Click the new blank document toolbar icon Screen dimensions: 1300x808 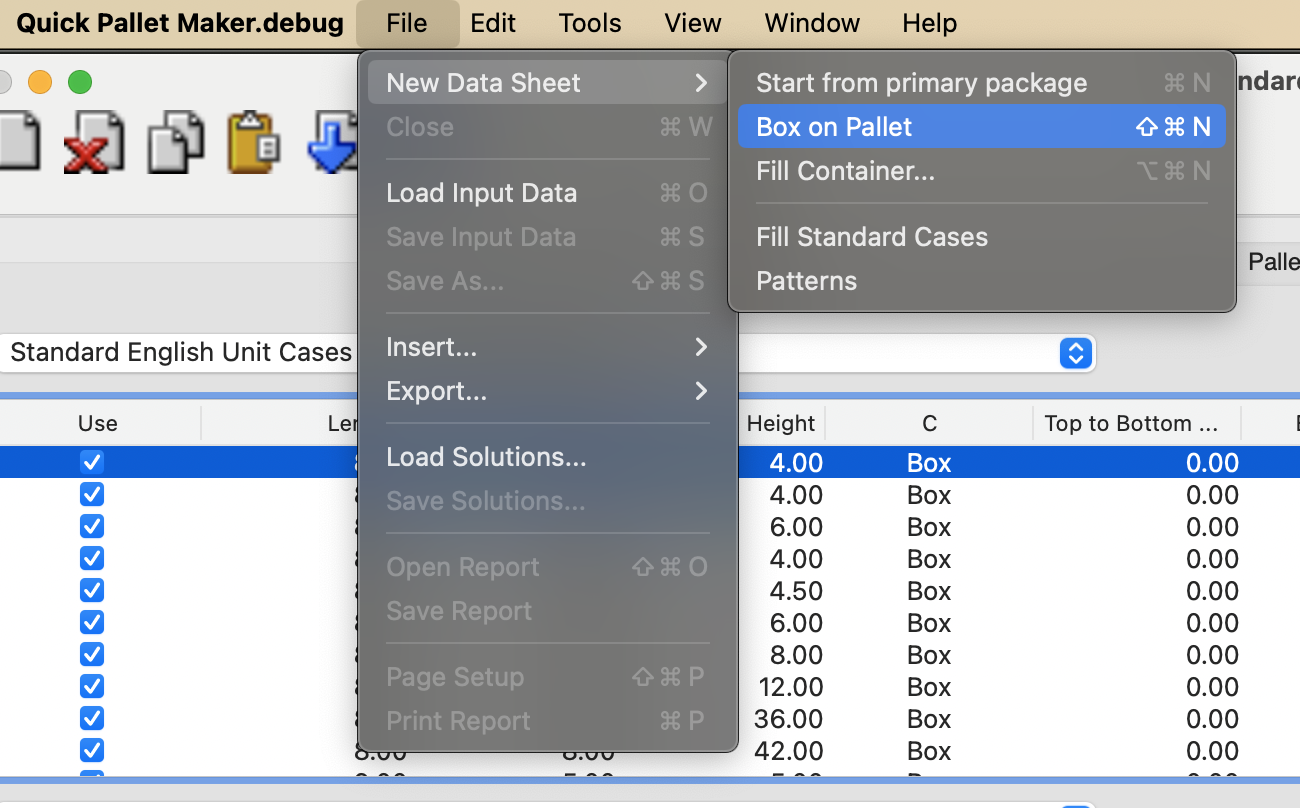tap(18, 142)
